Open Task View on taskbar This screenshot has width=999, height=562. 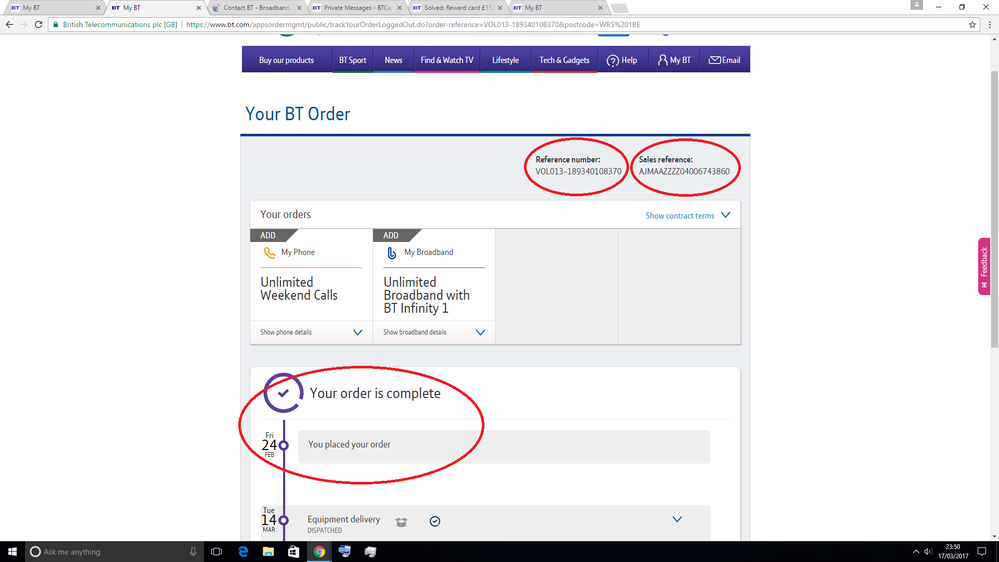[x=217, y=552]
